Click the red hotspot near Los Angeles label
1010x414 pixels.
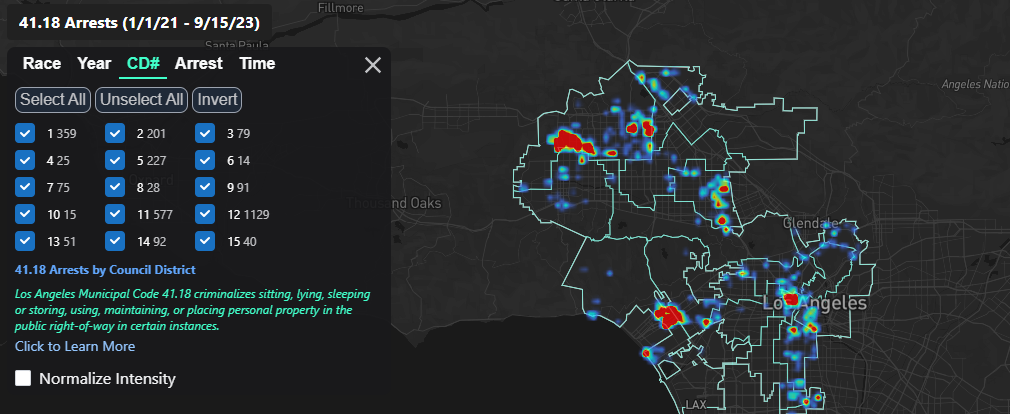pos(791,298)
